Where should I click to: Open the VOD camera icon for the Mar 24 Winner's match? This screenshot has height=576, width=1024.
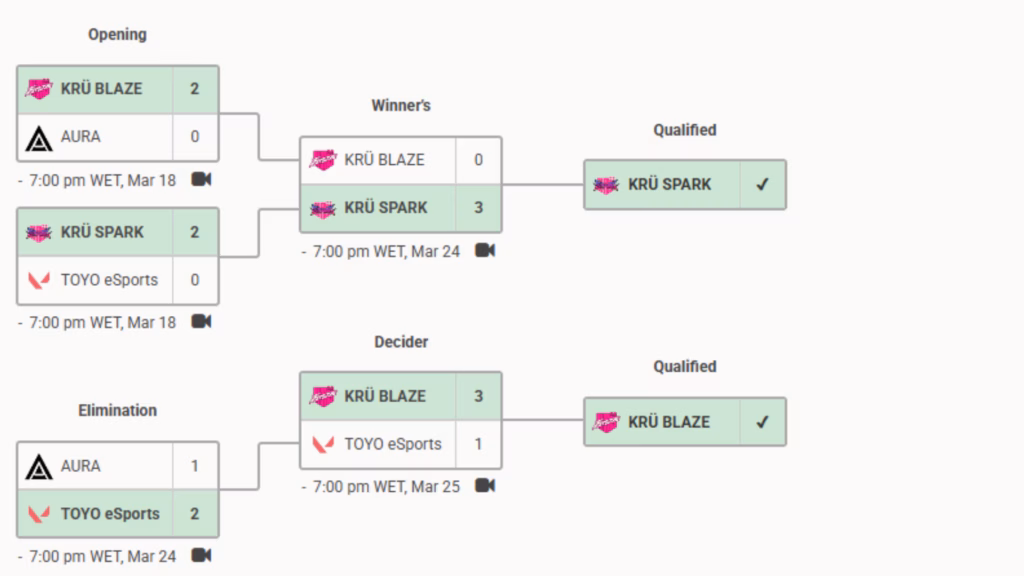484,251
